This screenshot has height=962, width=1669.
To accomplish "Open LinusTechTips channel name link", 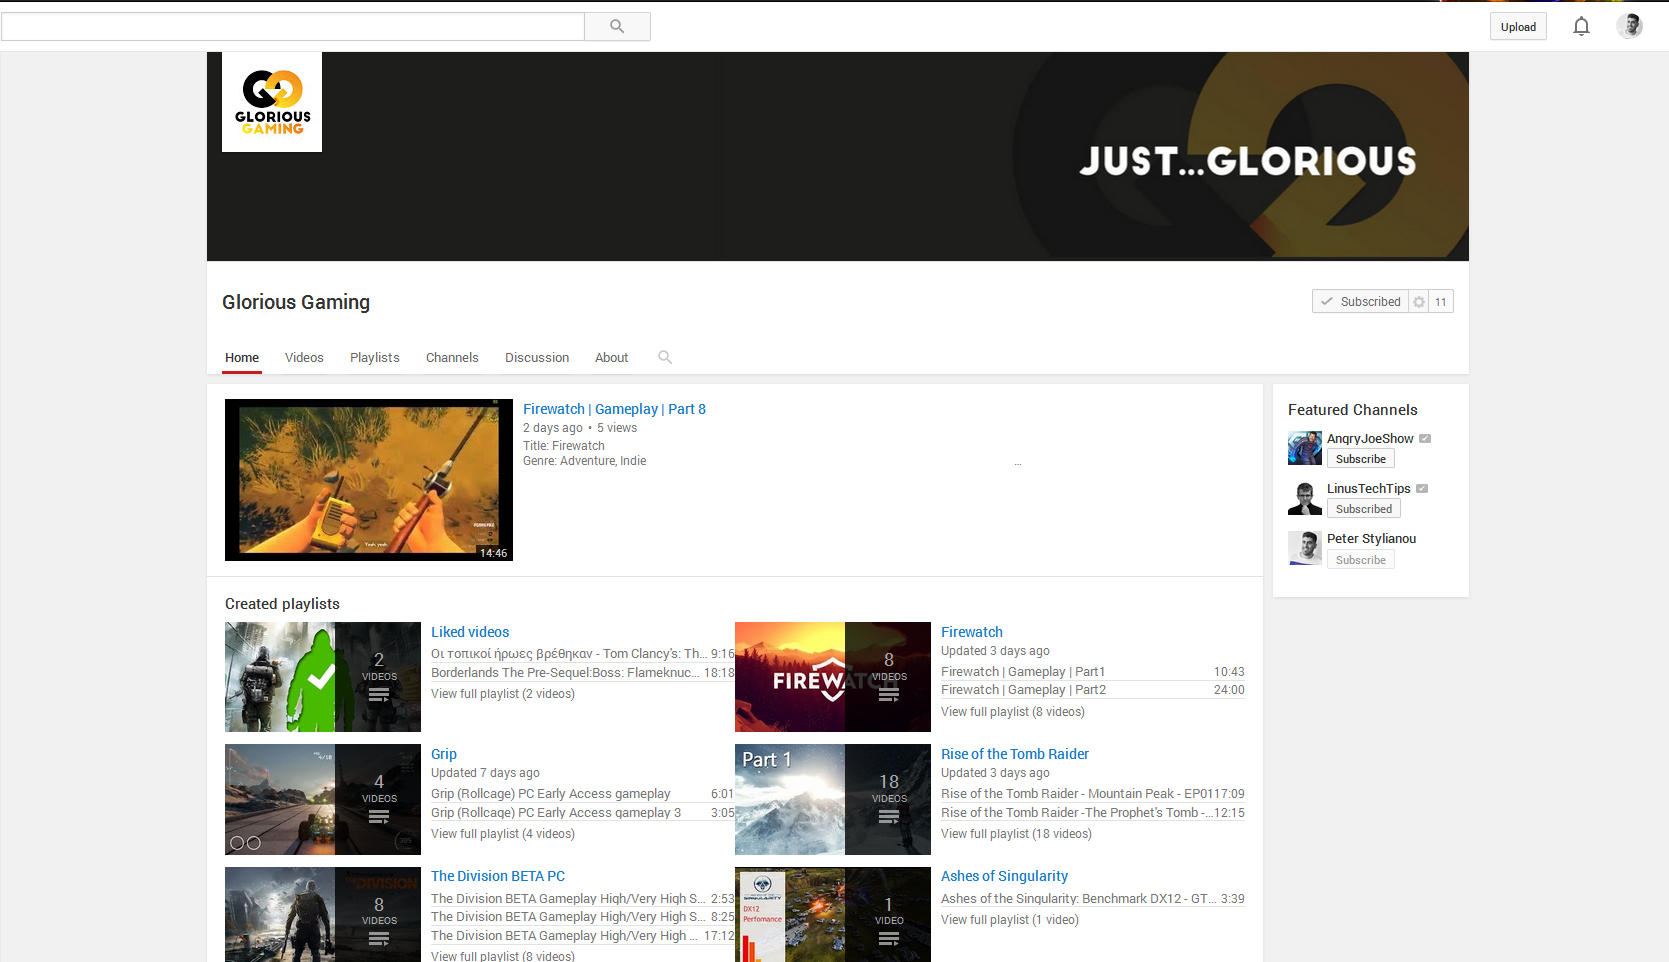I will click(1368, 489).
